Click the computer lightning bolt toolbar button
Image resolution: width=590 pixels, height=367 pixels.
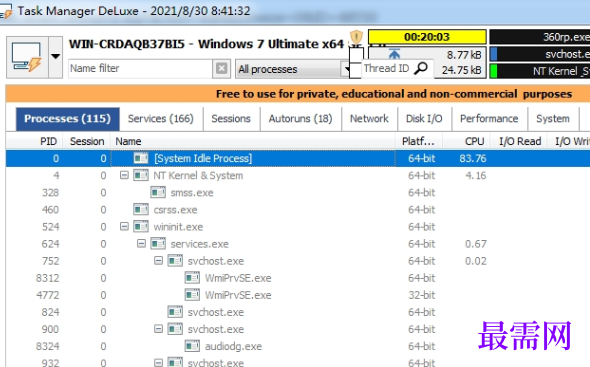click(27, 57)
